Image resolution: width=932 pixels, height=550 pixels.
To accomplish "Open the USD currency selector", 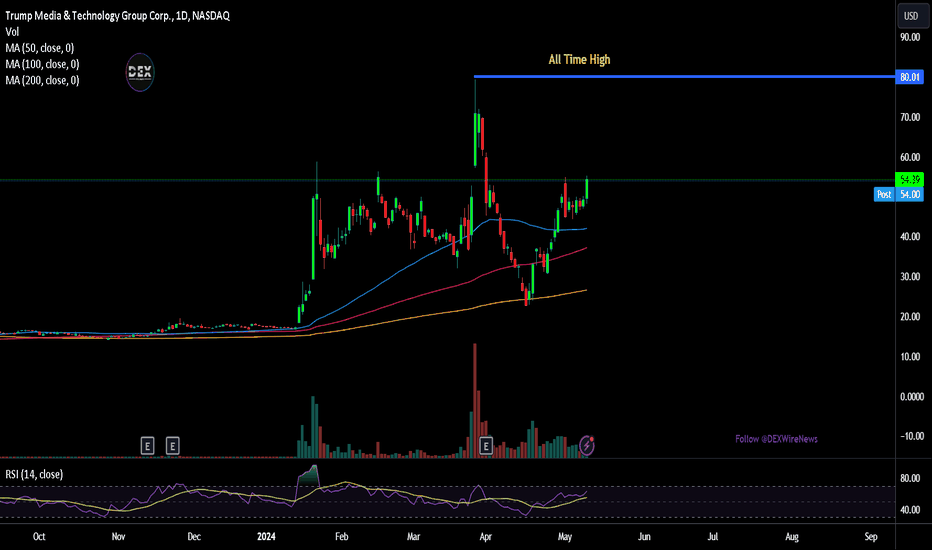I will point(911,16).
